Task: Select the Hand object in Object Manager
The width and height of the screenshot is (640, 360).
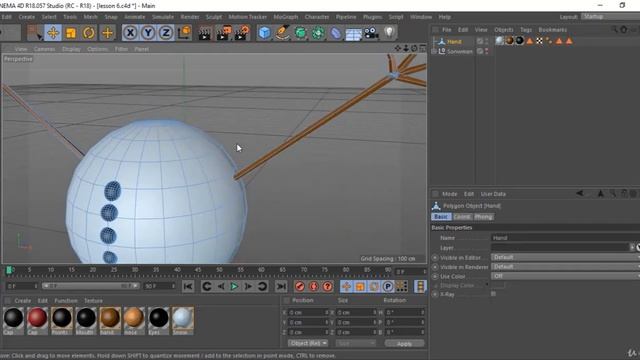Action: (x=454, y=42)
